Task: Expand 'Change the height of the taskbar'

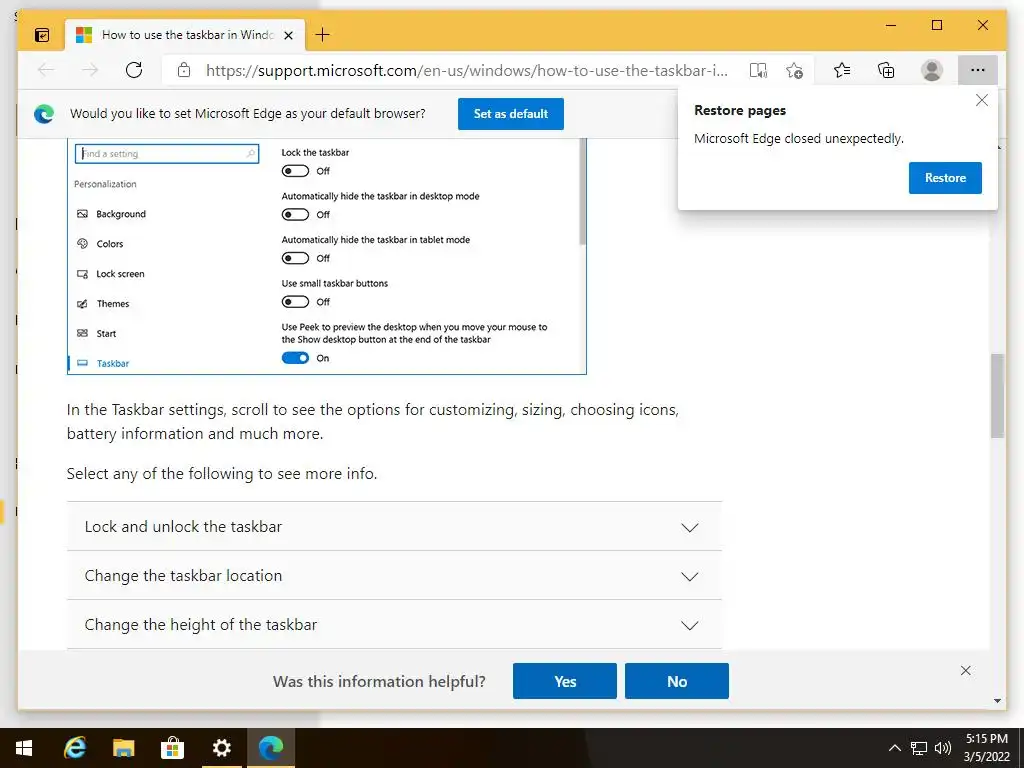Action: [x=394, y=624]
